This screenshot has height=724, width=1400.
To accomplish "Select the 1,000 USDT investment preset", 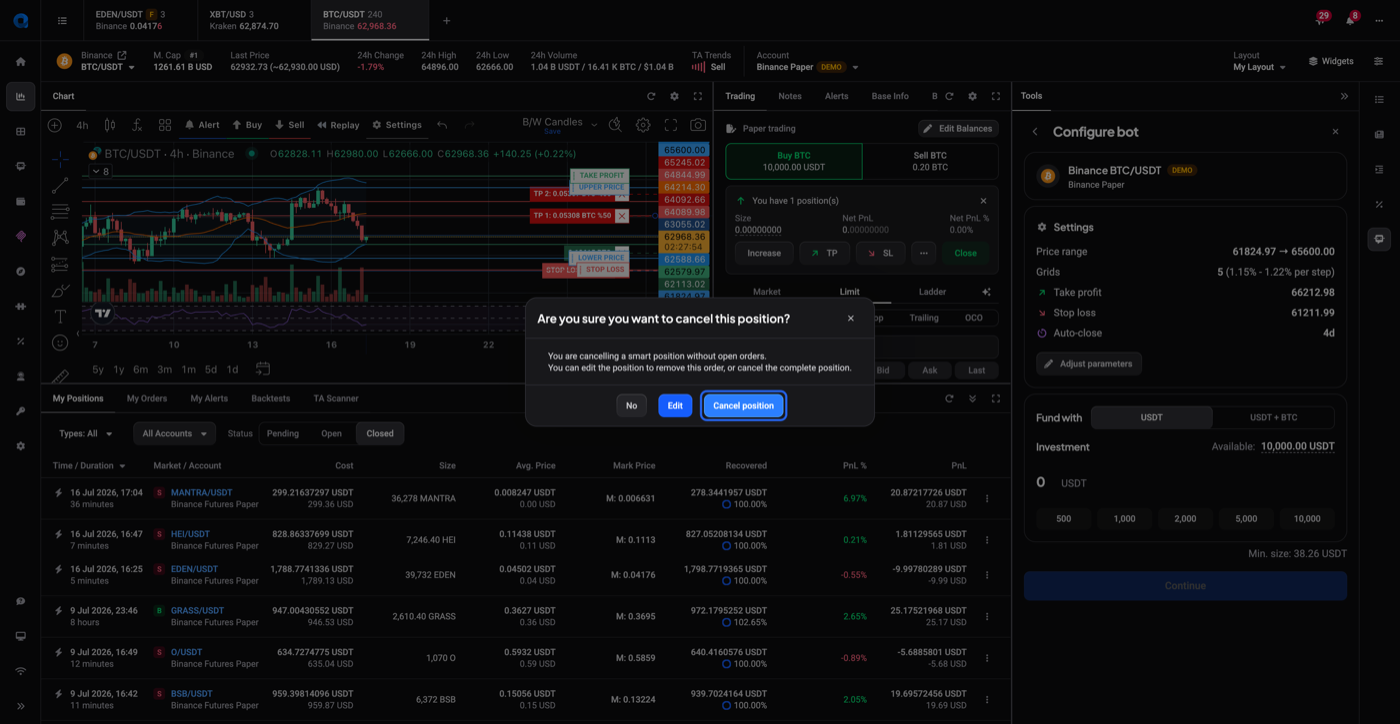I will pyautogui.click(x=1124, y=519).
